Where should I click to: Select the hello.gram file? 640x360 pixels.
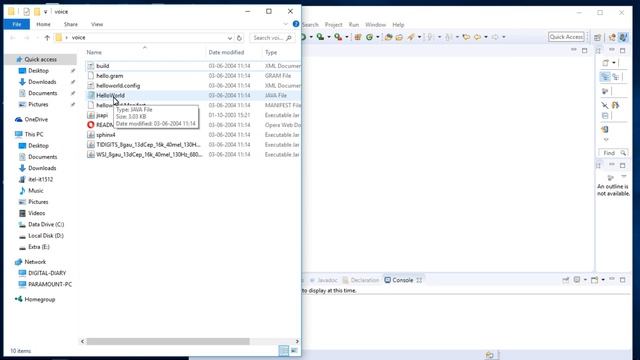tap(109, 76)
